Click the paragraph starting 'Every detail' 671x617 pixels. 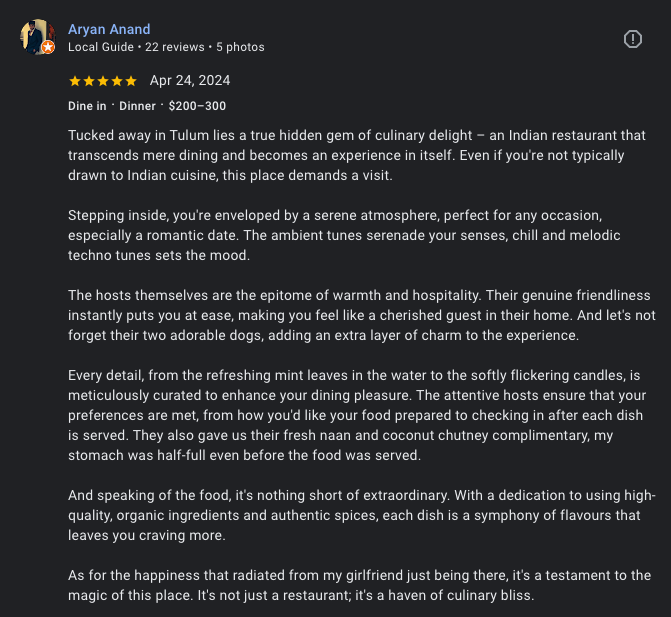[x=357, y=415]
